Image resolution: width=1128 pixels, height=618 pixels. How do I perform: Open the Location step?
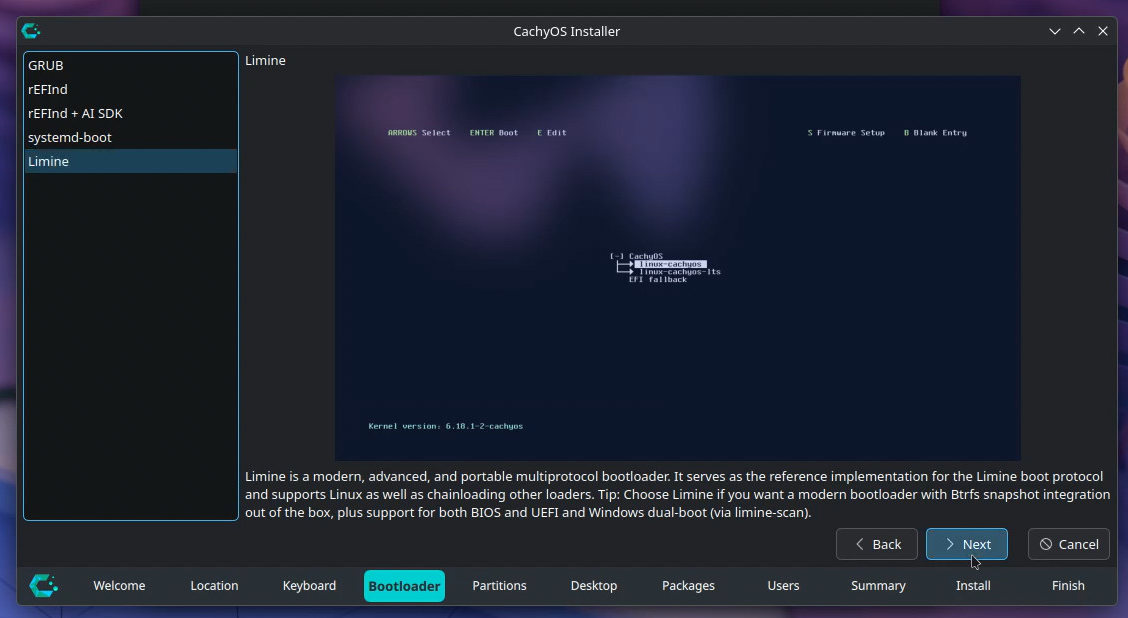tap(214, 586)
